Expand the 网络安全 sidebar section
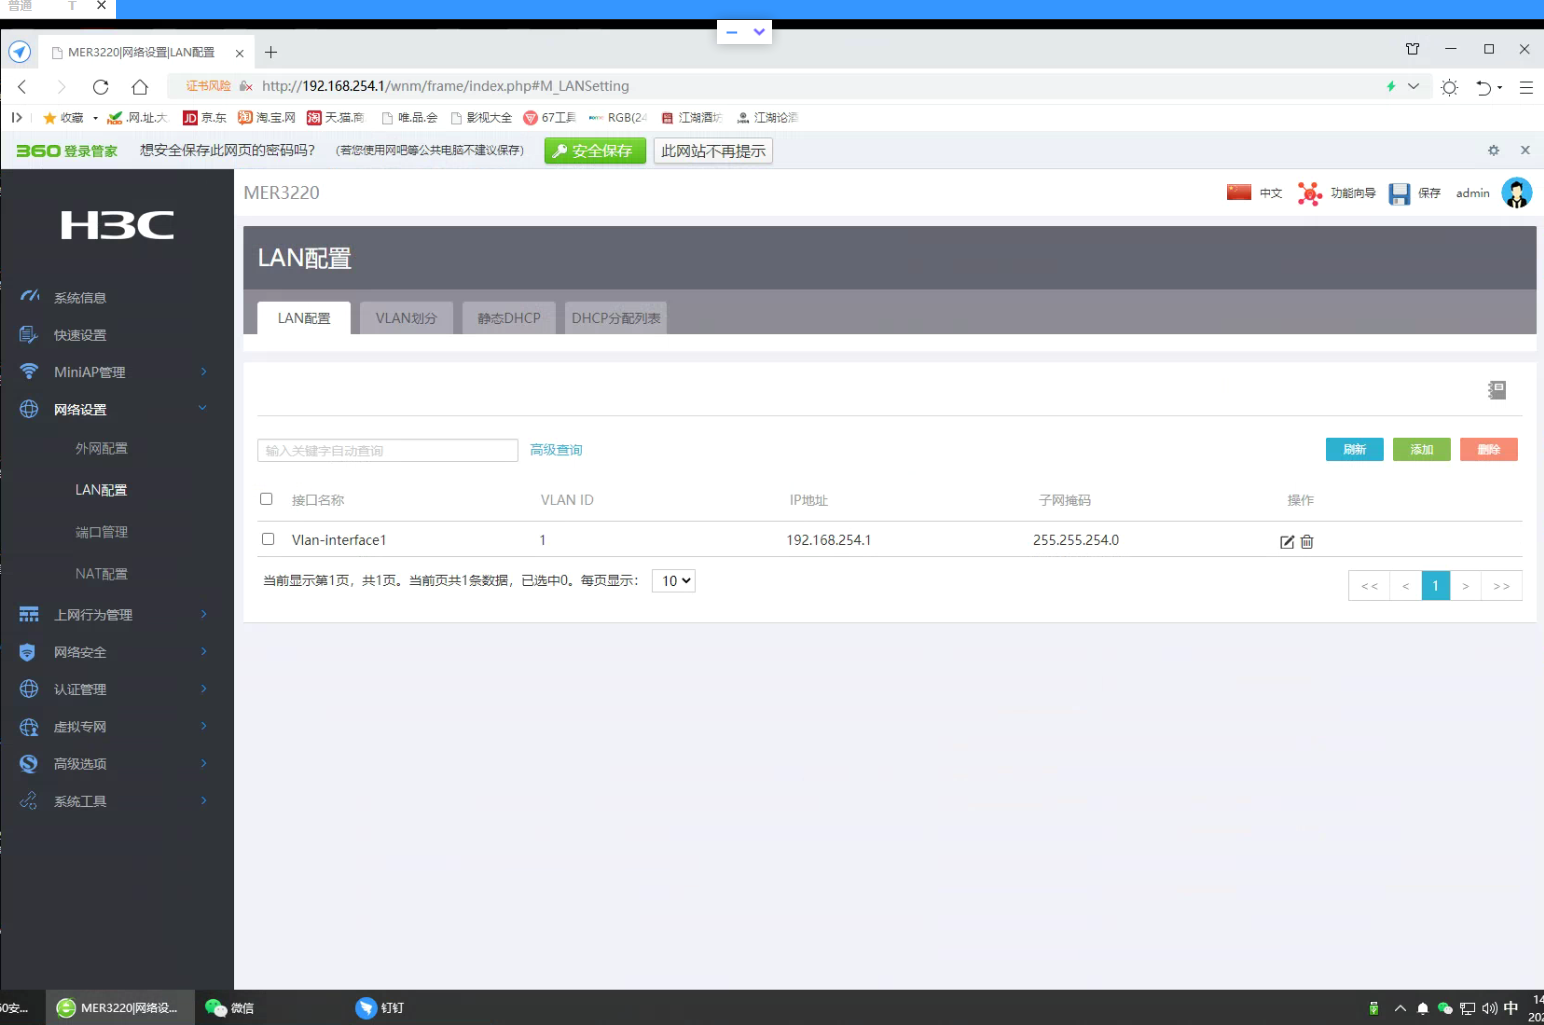 [116, 652]
